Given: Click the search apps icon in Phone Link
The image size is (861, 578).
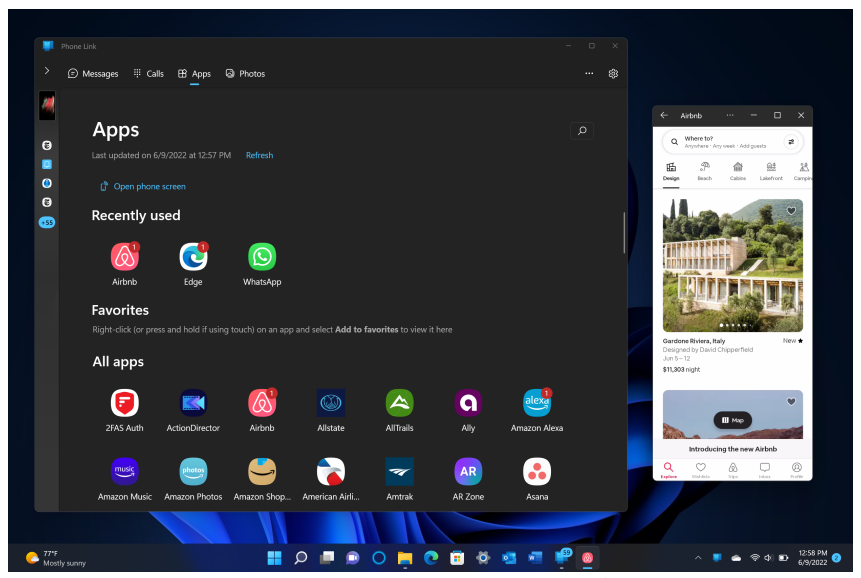Looking at the screenshot, I should tap(582, 131).
